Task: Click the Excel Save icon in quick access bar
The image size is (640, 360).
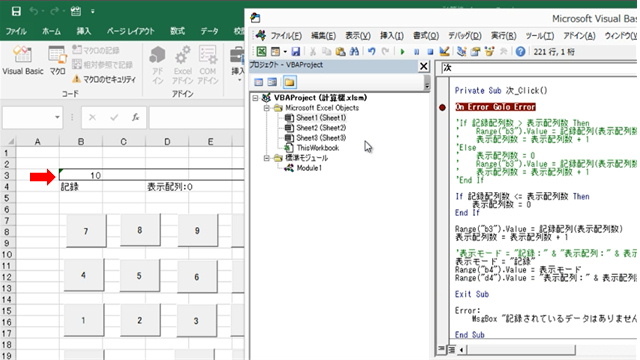Action: pyautogui.click(x=16, y=11)
